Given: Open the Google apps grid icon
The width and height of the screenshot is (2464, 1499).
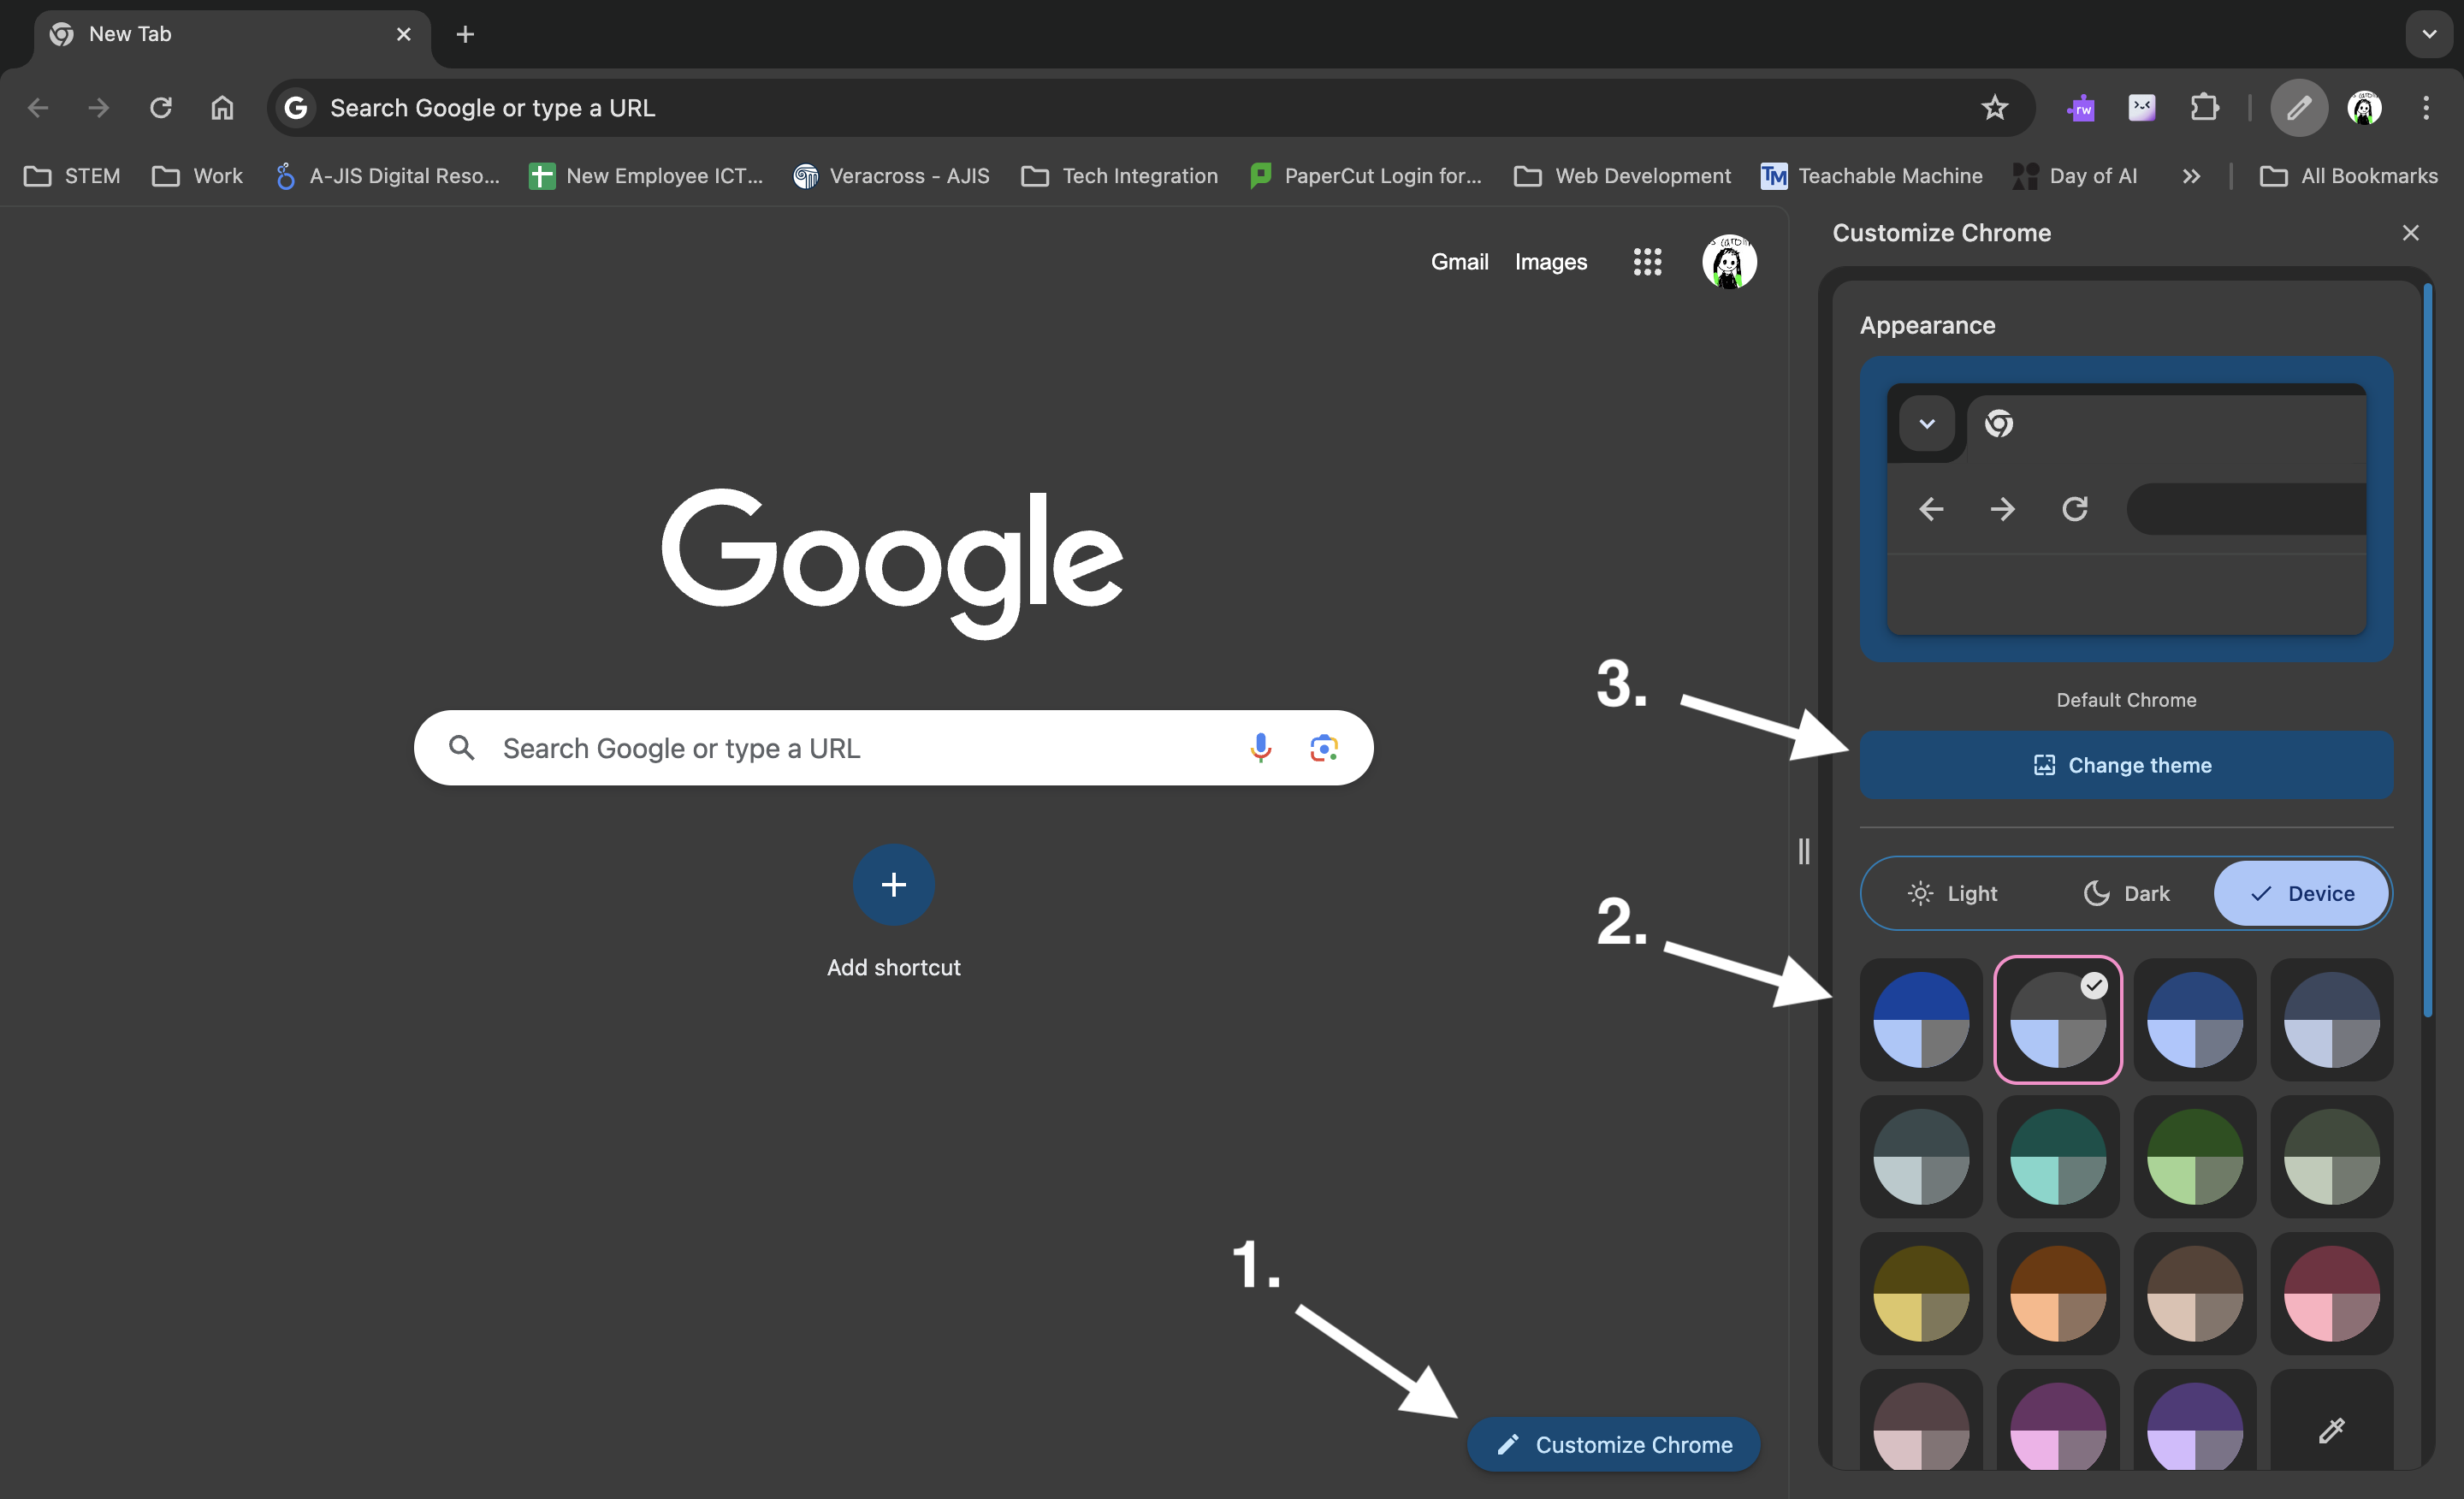Looking at the screenshot, I should (1646, 261).
